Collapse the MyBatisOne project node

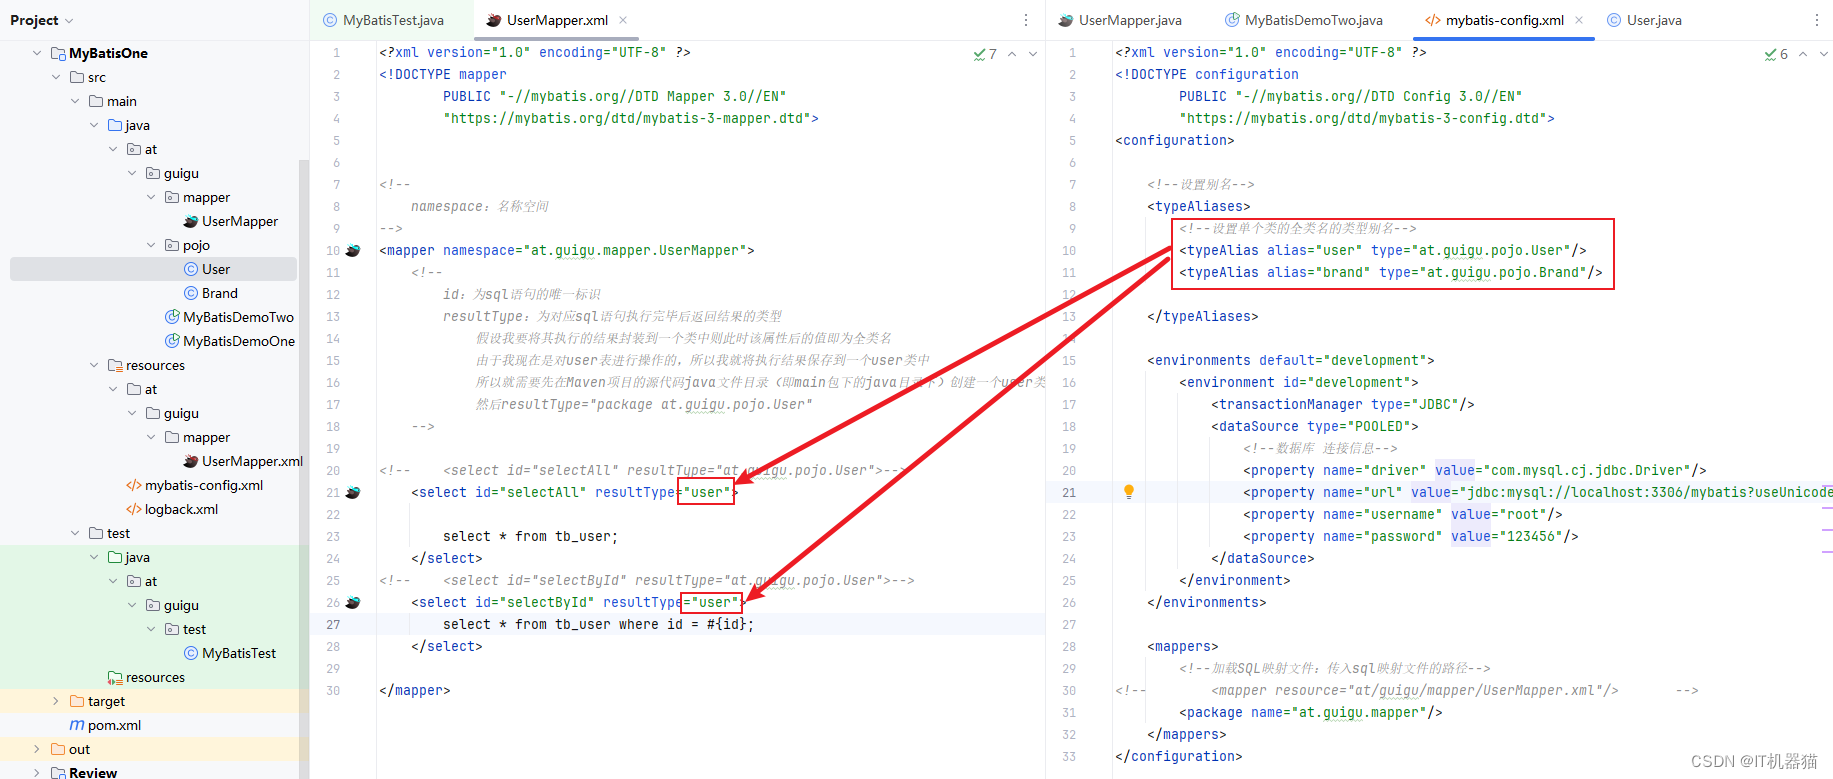(37, 53)
